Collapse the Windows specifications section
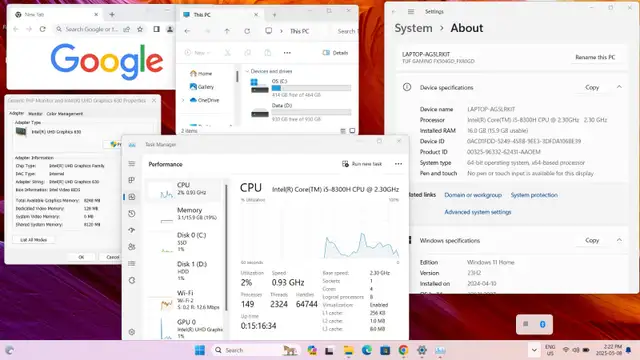The image size is (640, 360). [619, 240]
